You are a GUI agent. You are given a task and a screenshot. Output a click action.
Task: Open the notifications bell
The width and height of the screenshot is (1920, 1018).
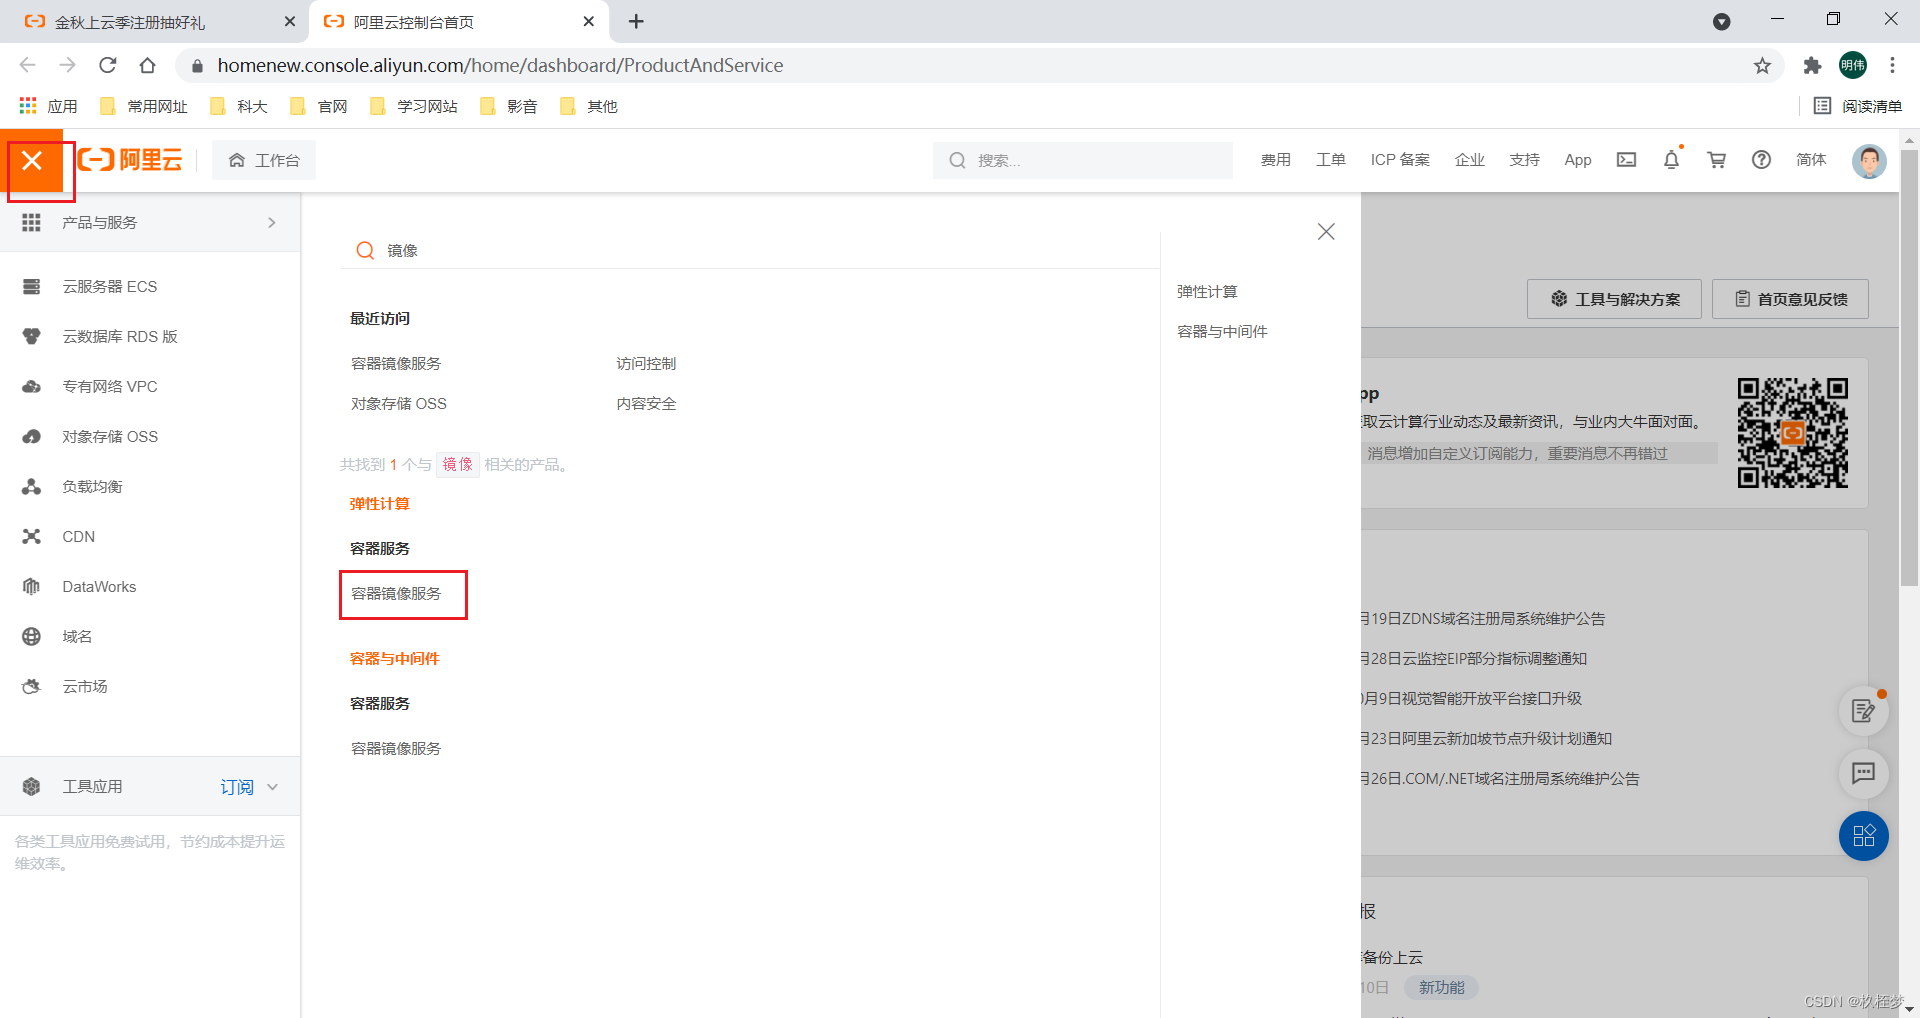click(x=1671, y=160)
